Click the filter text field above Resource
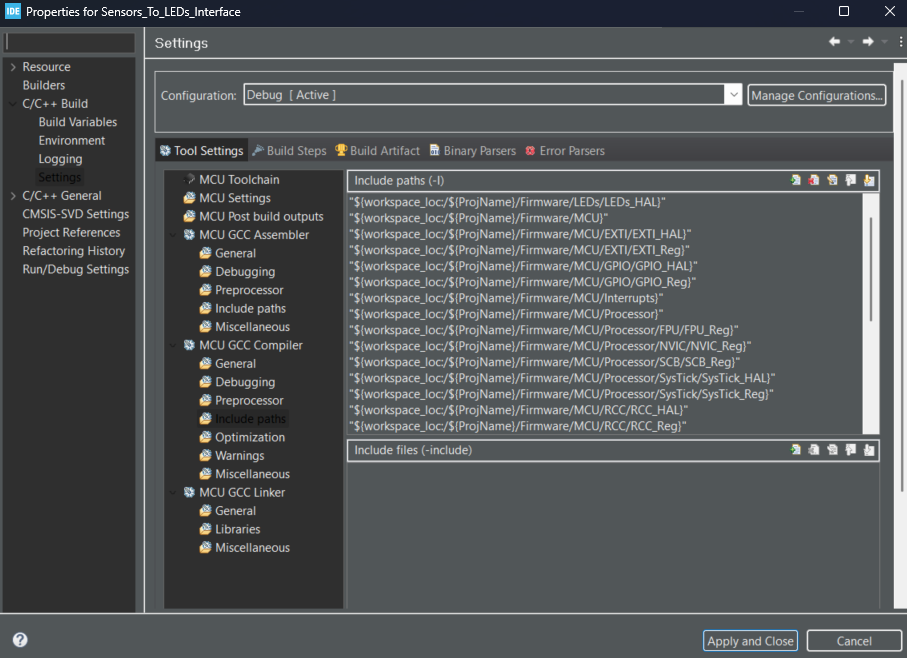The height and width of the screenshot is (658, 907). pos(70,42)
